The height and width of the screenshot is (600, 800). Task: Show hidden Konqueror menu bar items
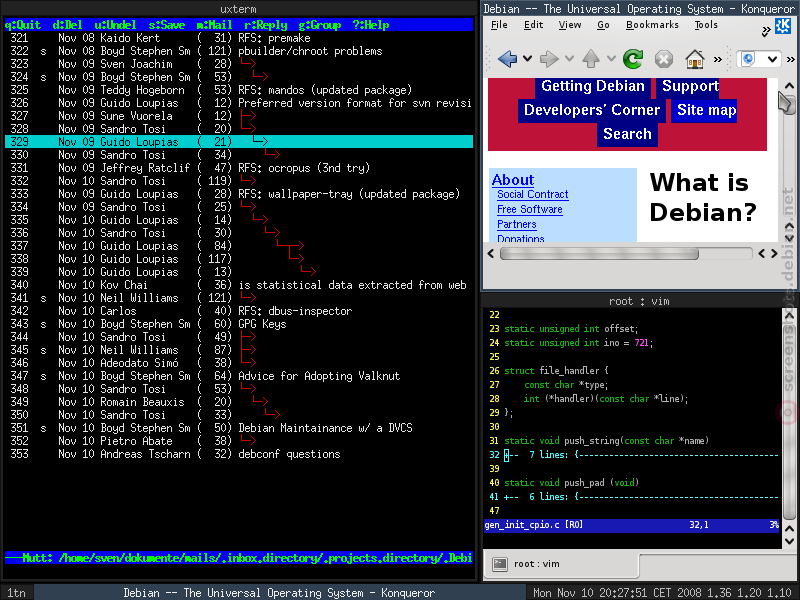pos(765,32)
